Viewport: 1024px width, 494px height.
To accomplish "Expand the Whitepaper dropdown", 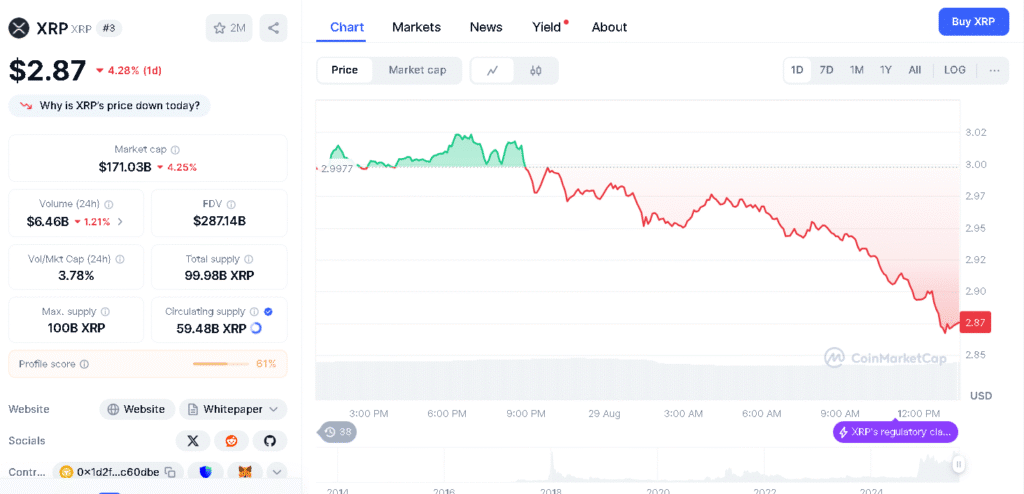I will (233, 410).
